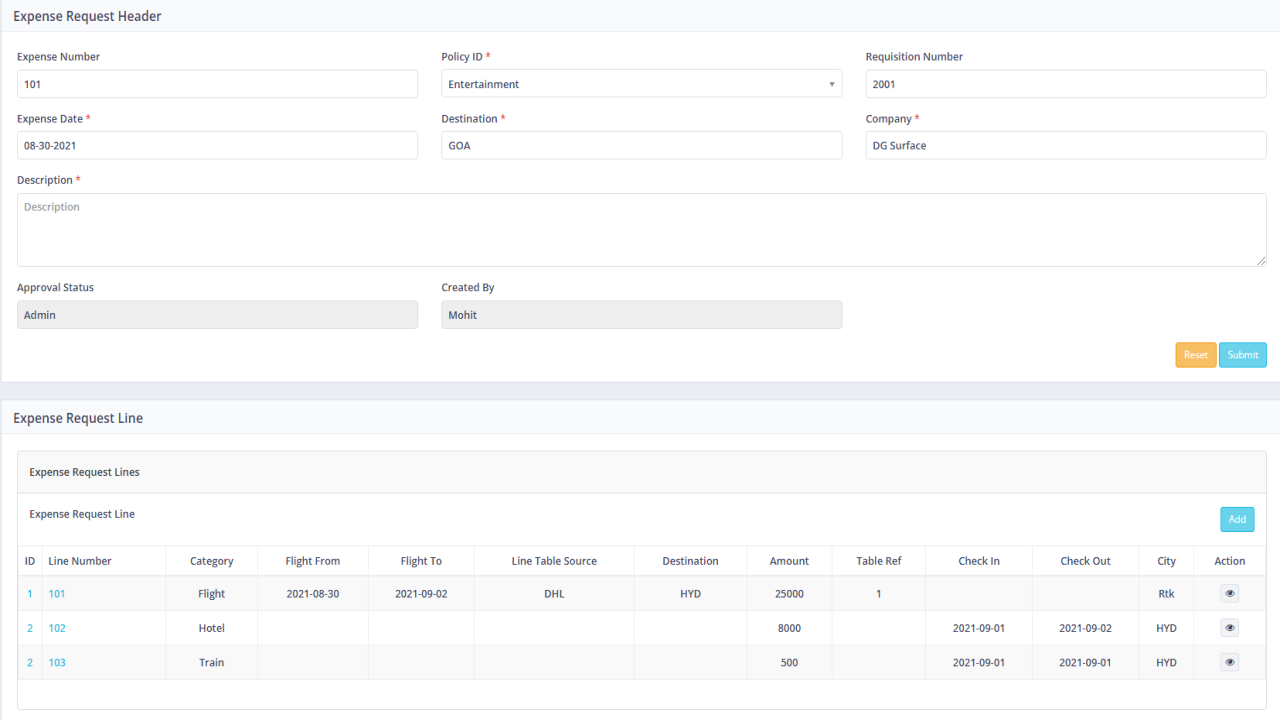The height and width of the screenshot is (720, 1280).
Task: Select the Company field showing DG Surface
Action: [x=1065, y=145]
